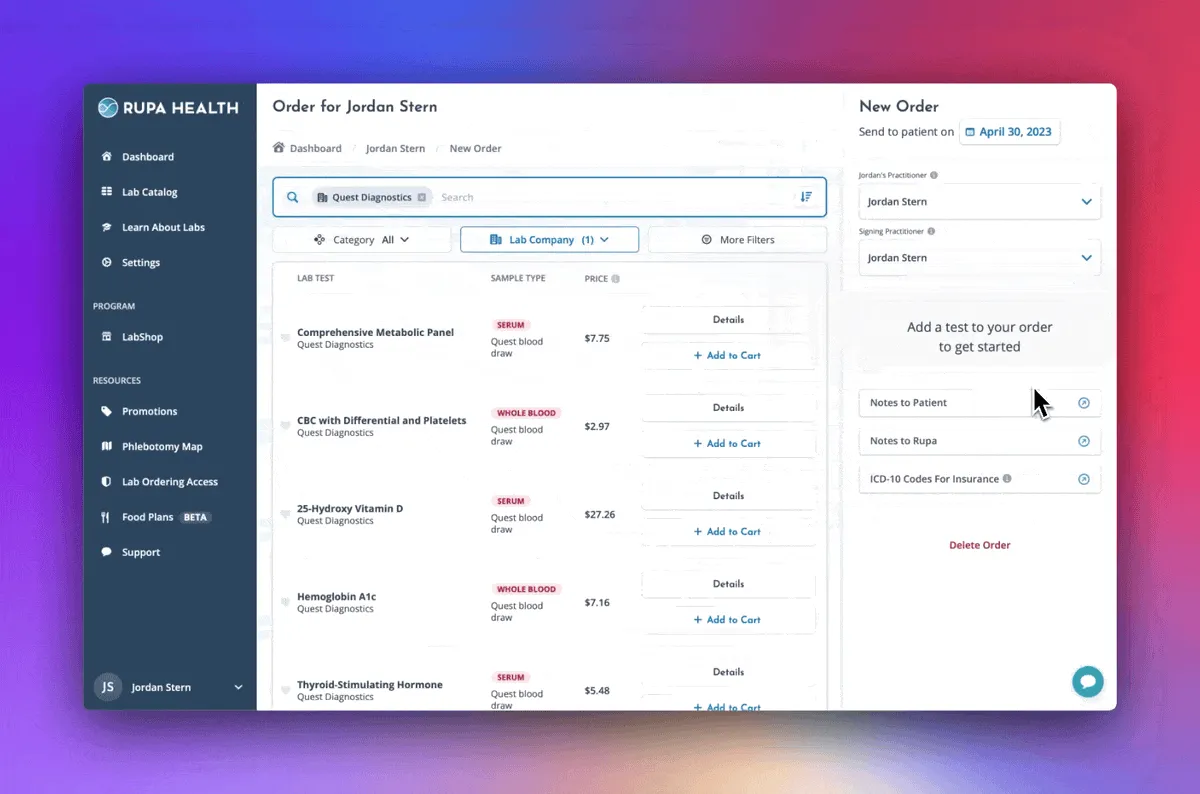Image resolution: width=1200 pixels, height=794 pixels.
Task: Open Jordan Stern breadcrumb link
Action: [395, 148]
